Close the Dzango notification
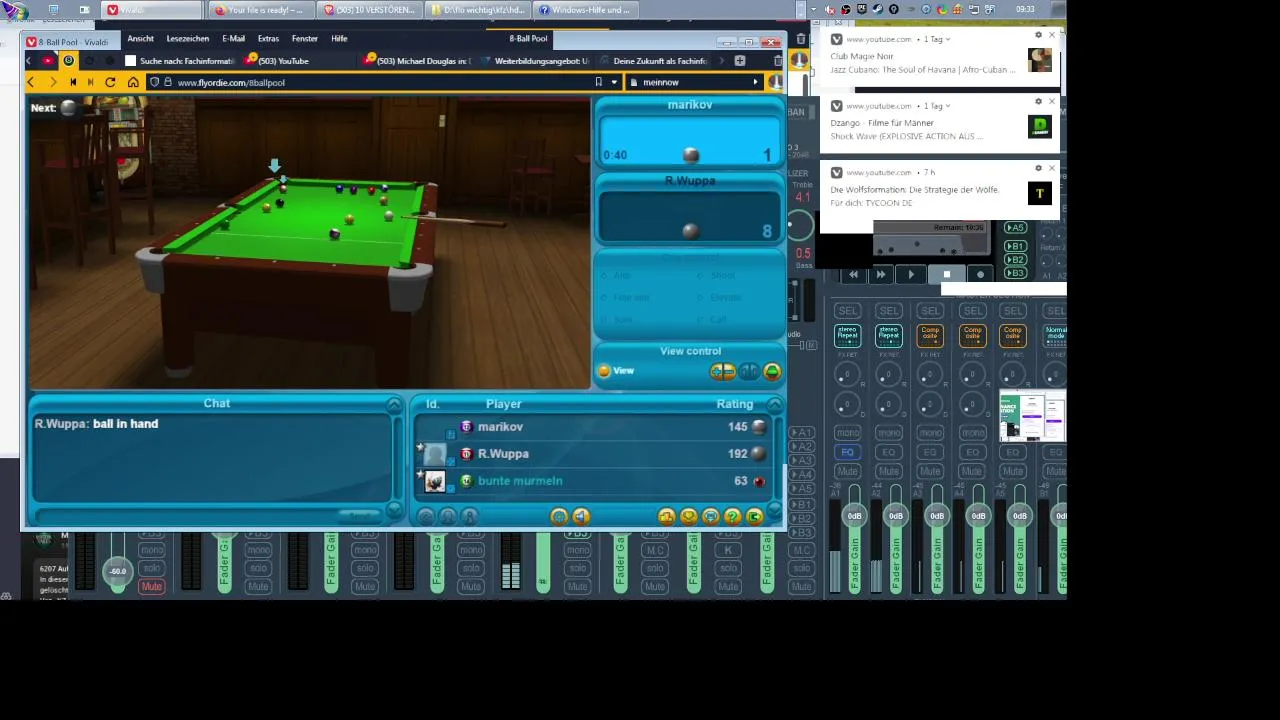Viewport: 1280px width, 720px height. [1051, 101]
